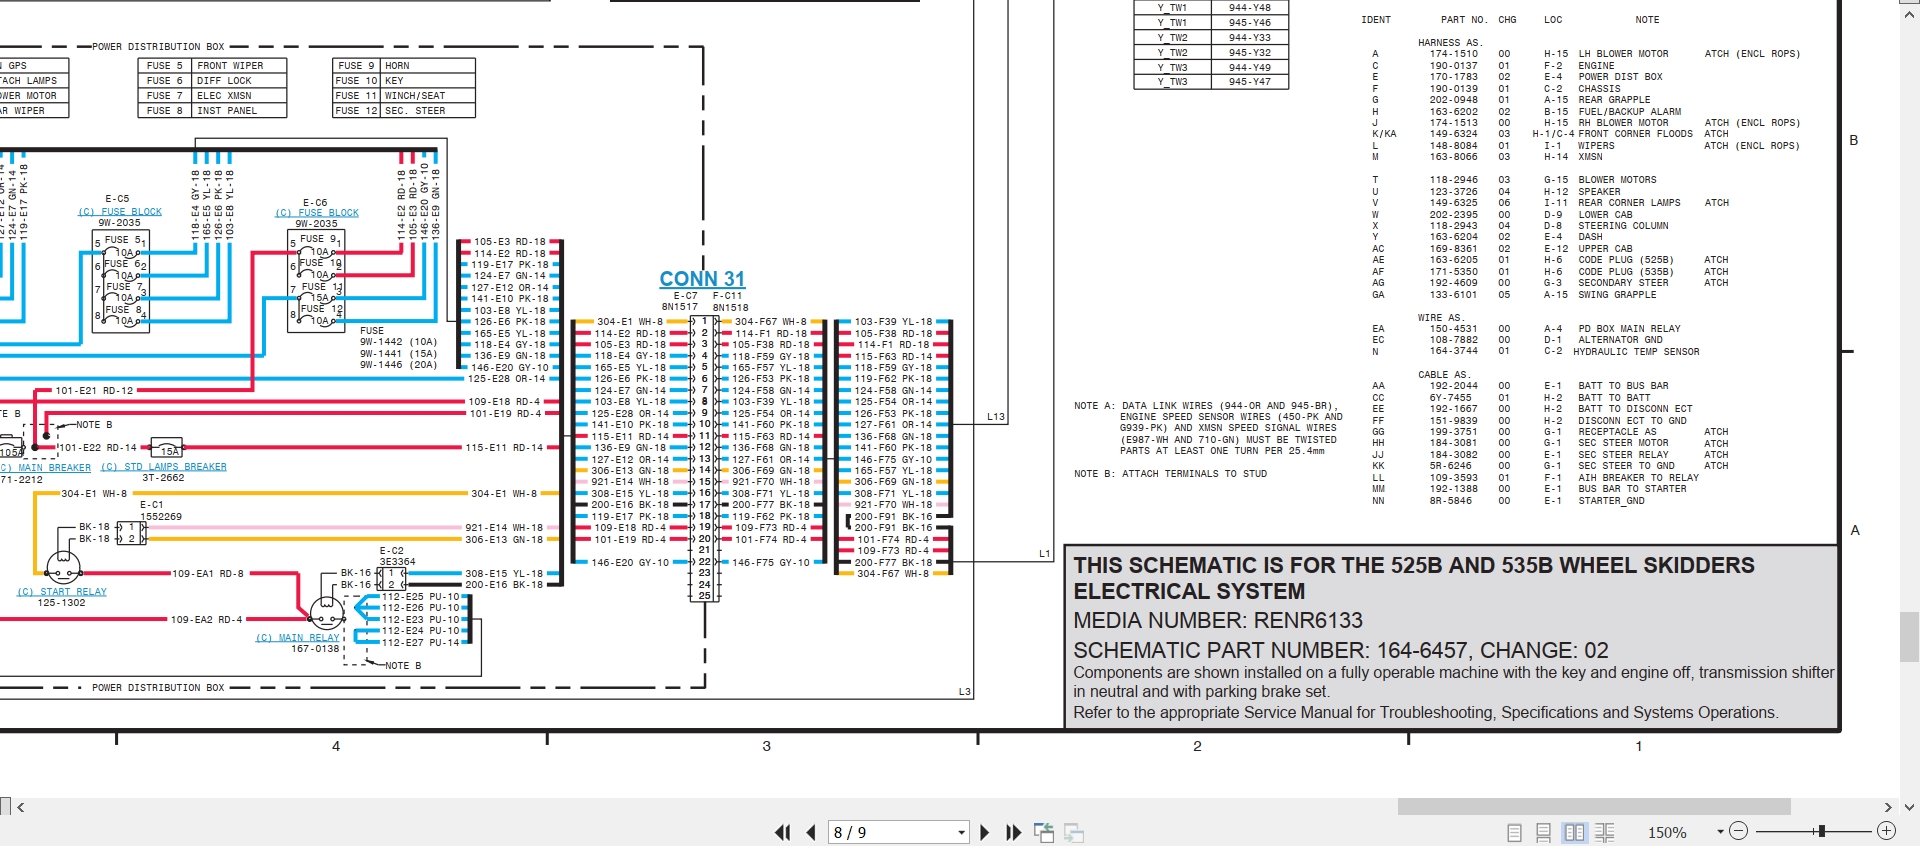Click the BATT TO BUS BAR cable entry
This screenshot has height=846, width=1920.
(x=1623, y=386)
